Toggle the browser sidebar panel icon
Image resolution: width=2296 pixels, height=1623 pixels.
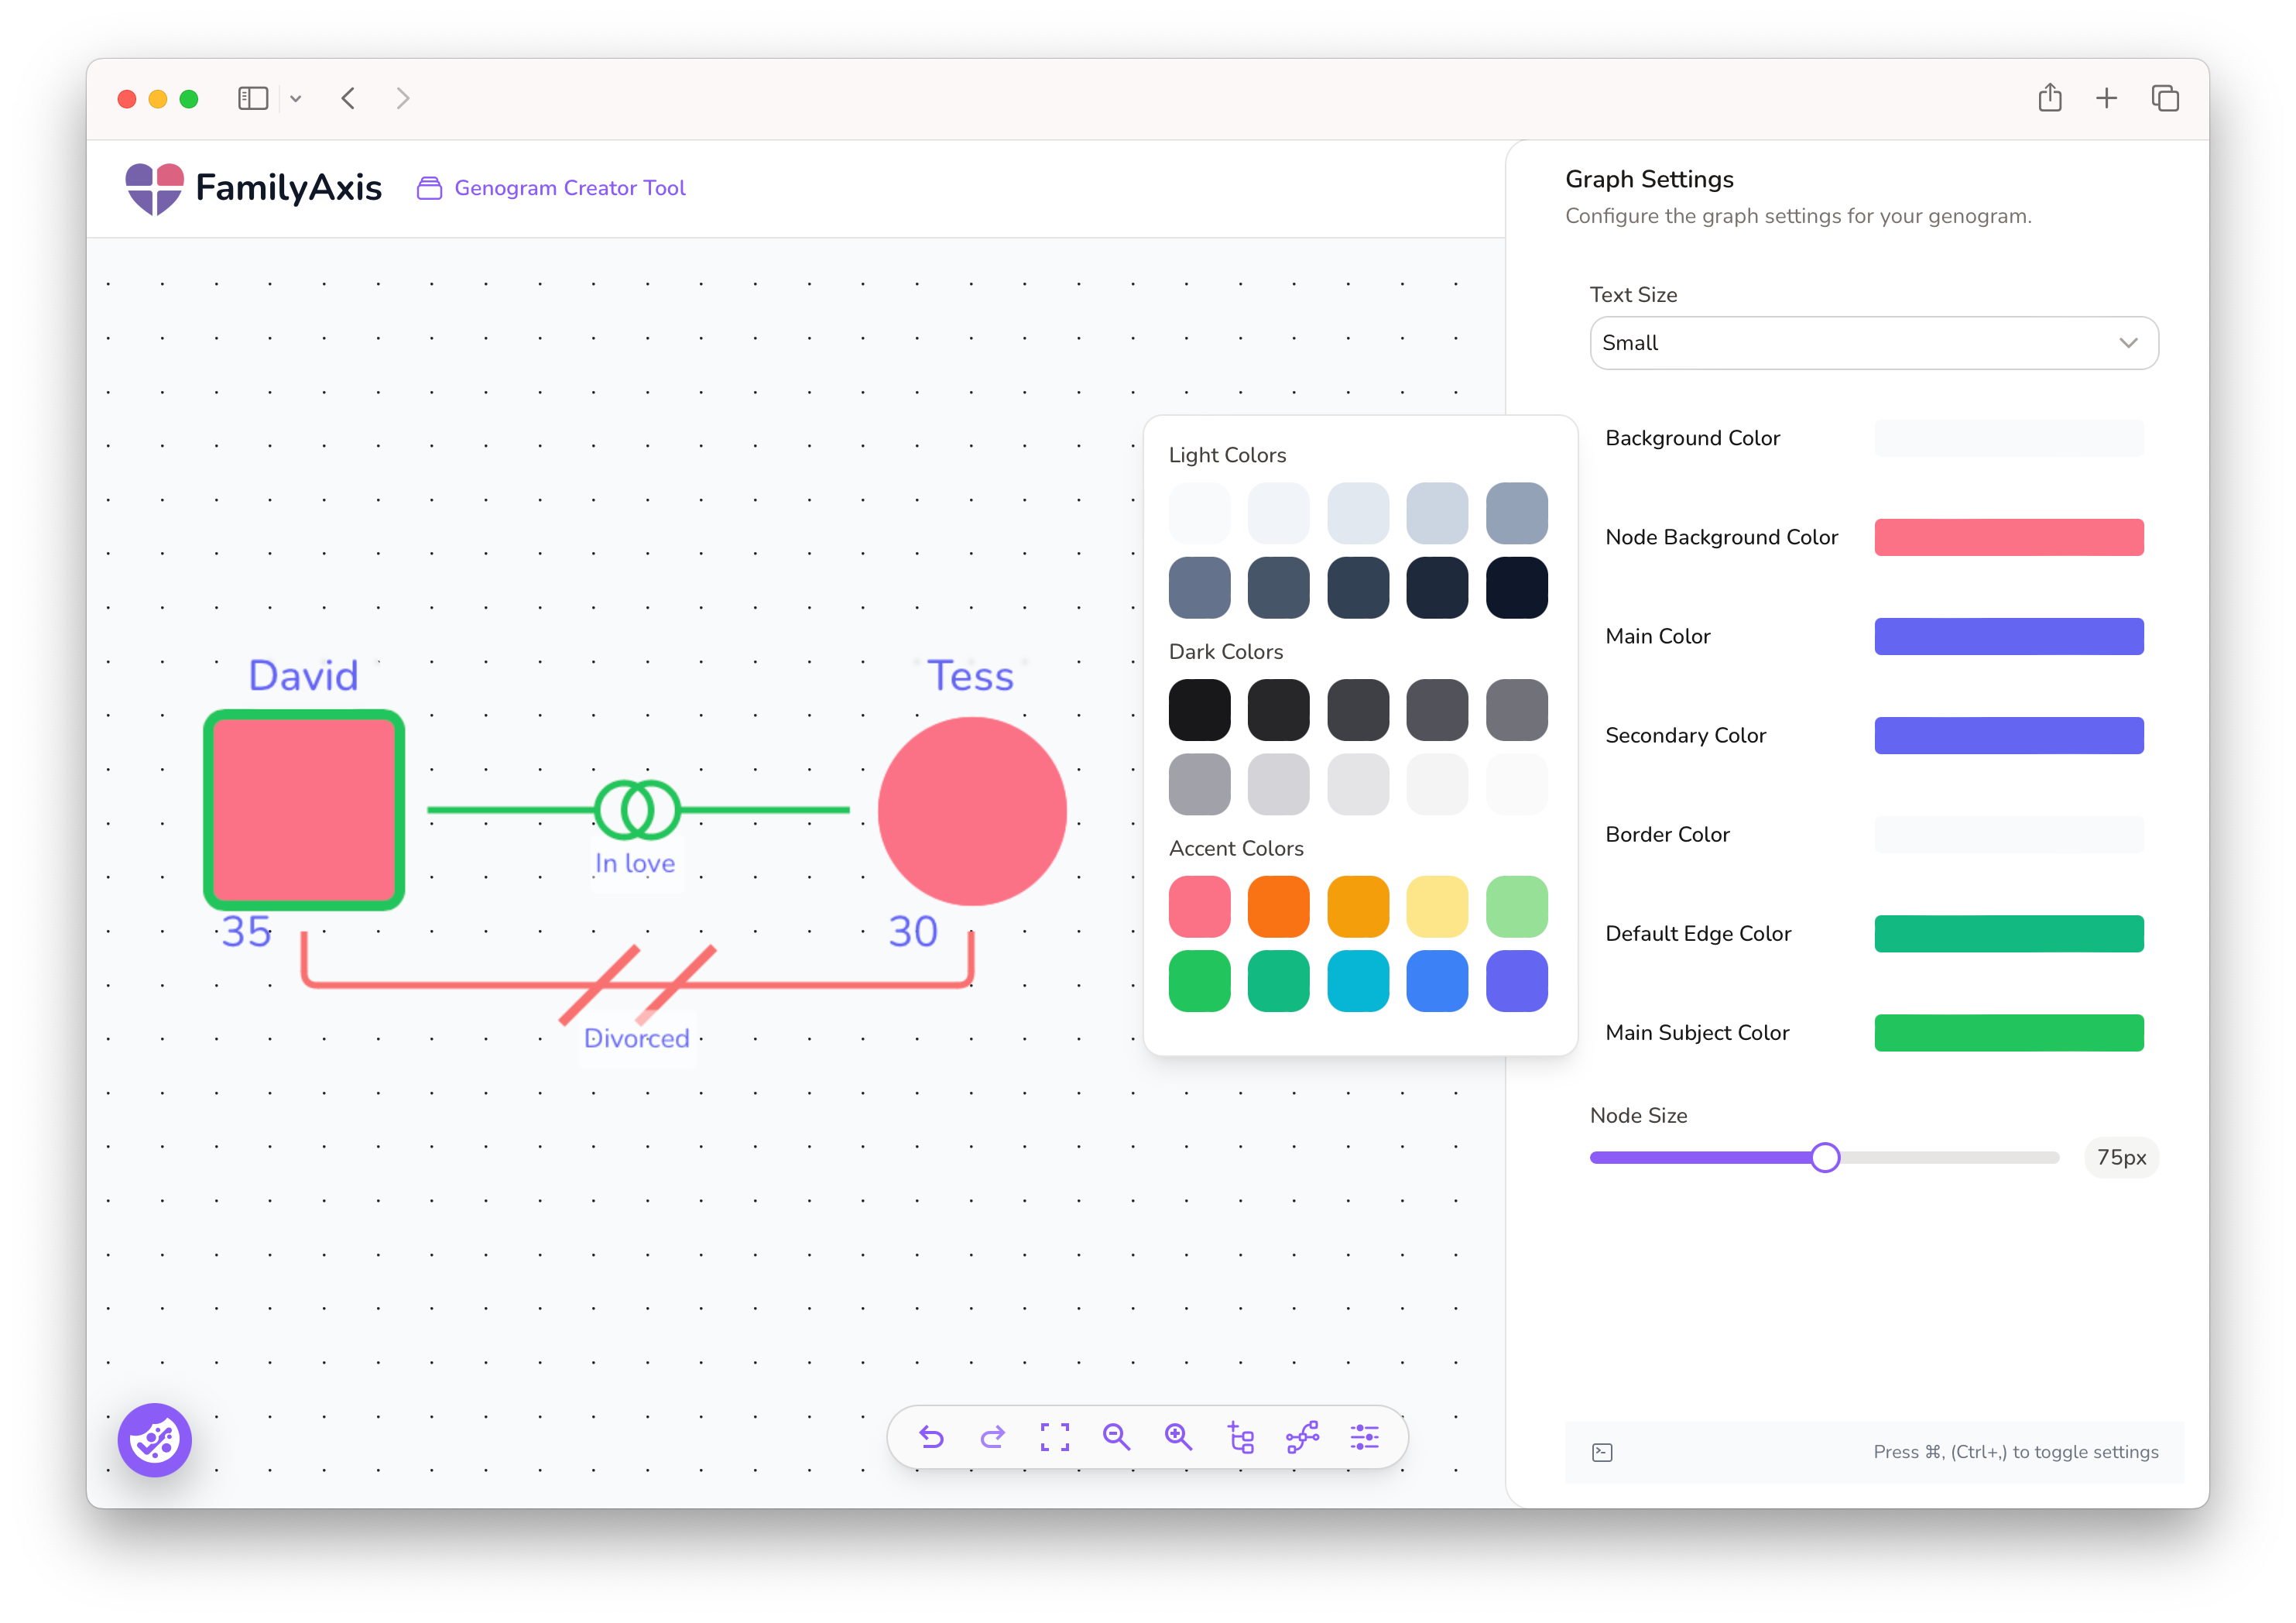253,99
